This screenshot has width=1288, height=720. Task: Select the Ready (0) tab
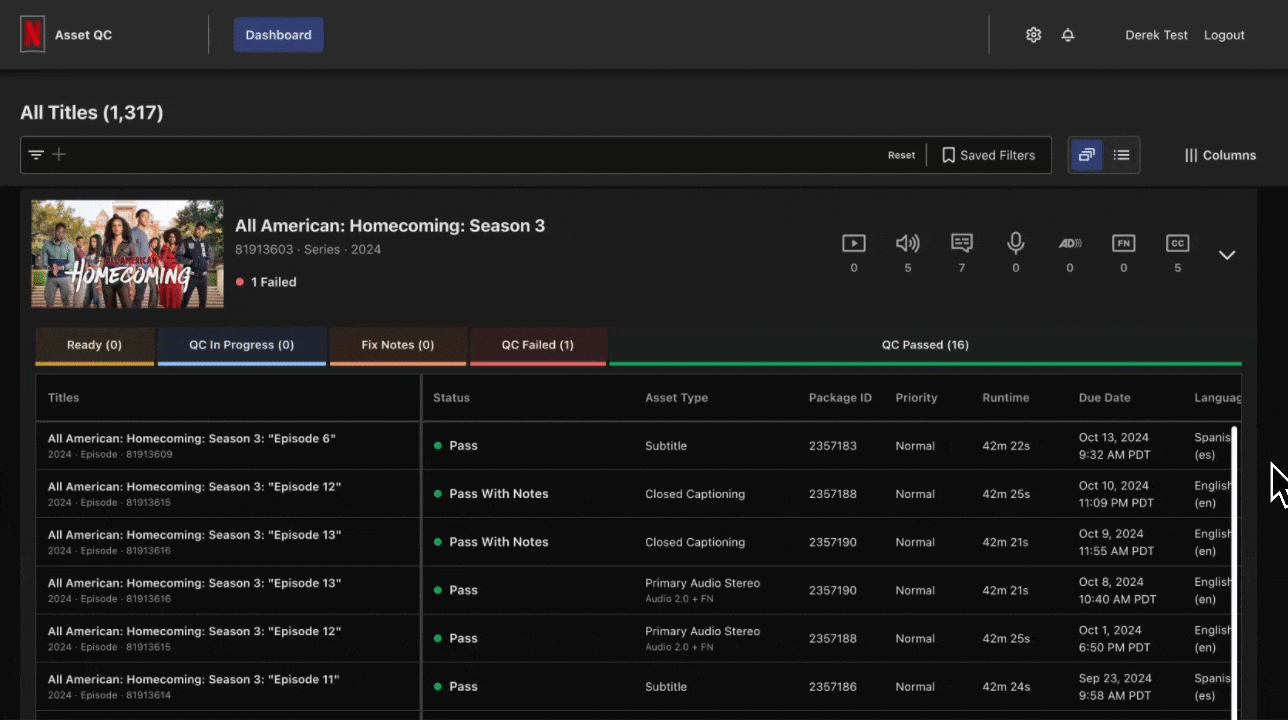coord(95,346)
